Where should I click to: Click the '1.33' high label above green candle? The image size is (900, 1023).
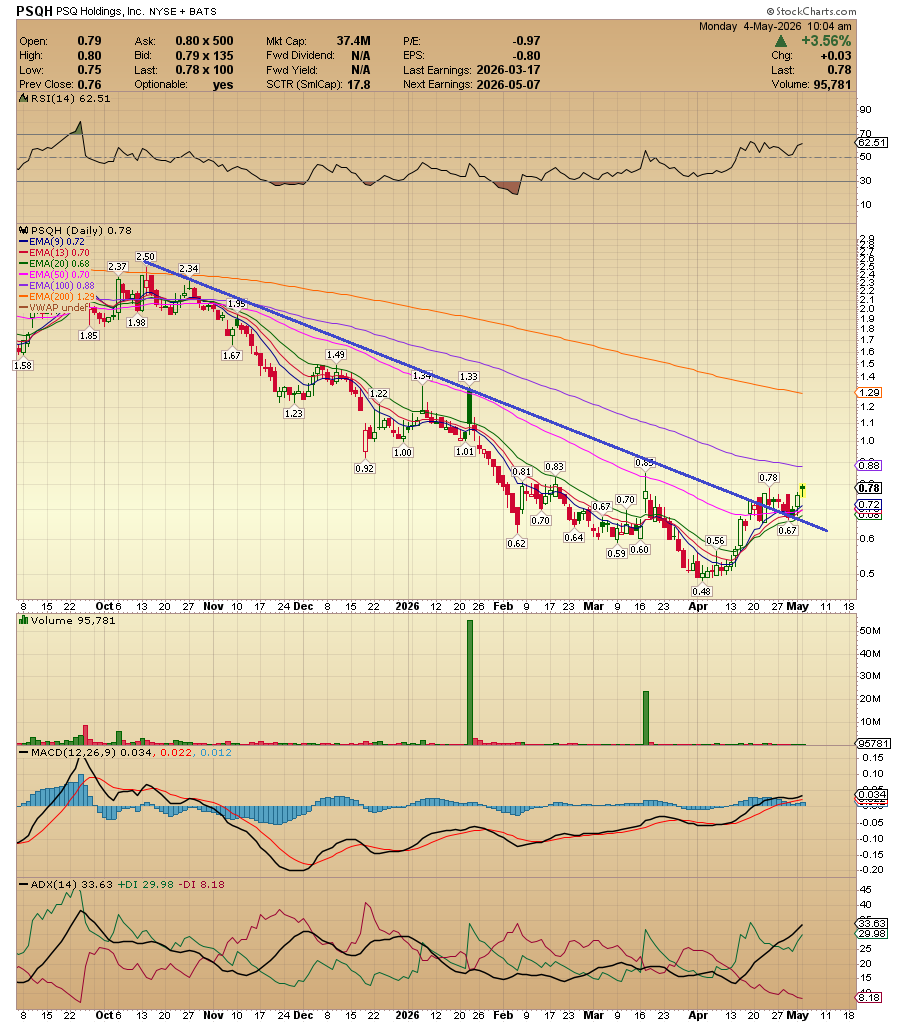pyautogui.click(x=469, y=376)
